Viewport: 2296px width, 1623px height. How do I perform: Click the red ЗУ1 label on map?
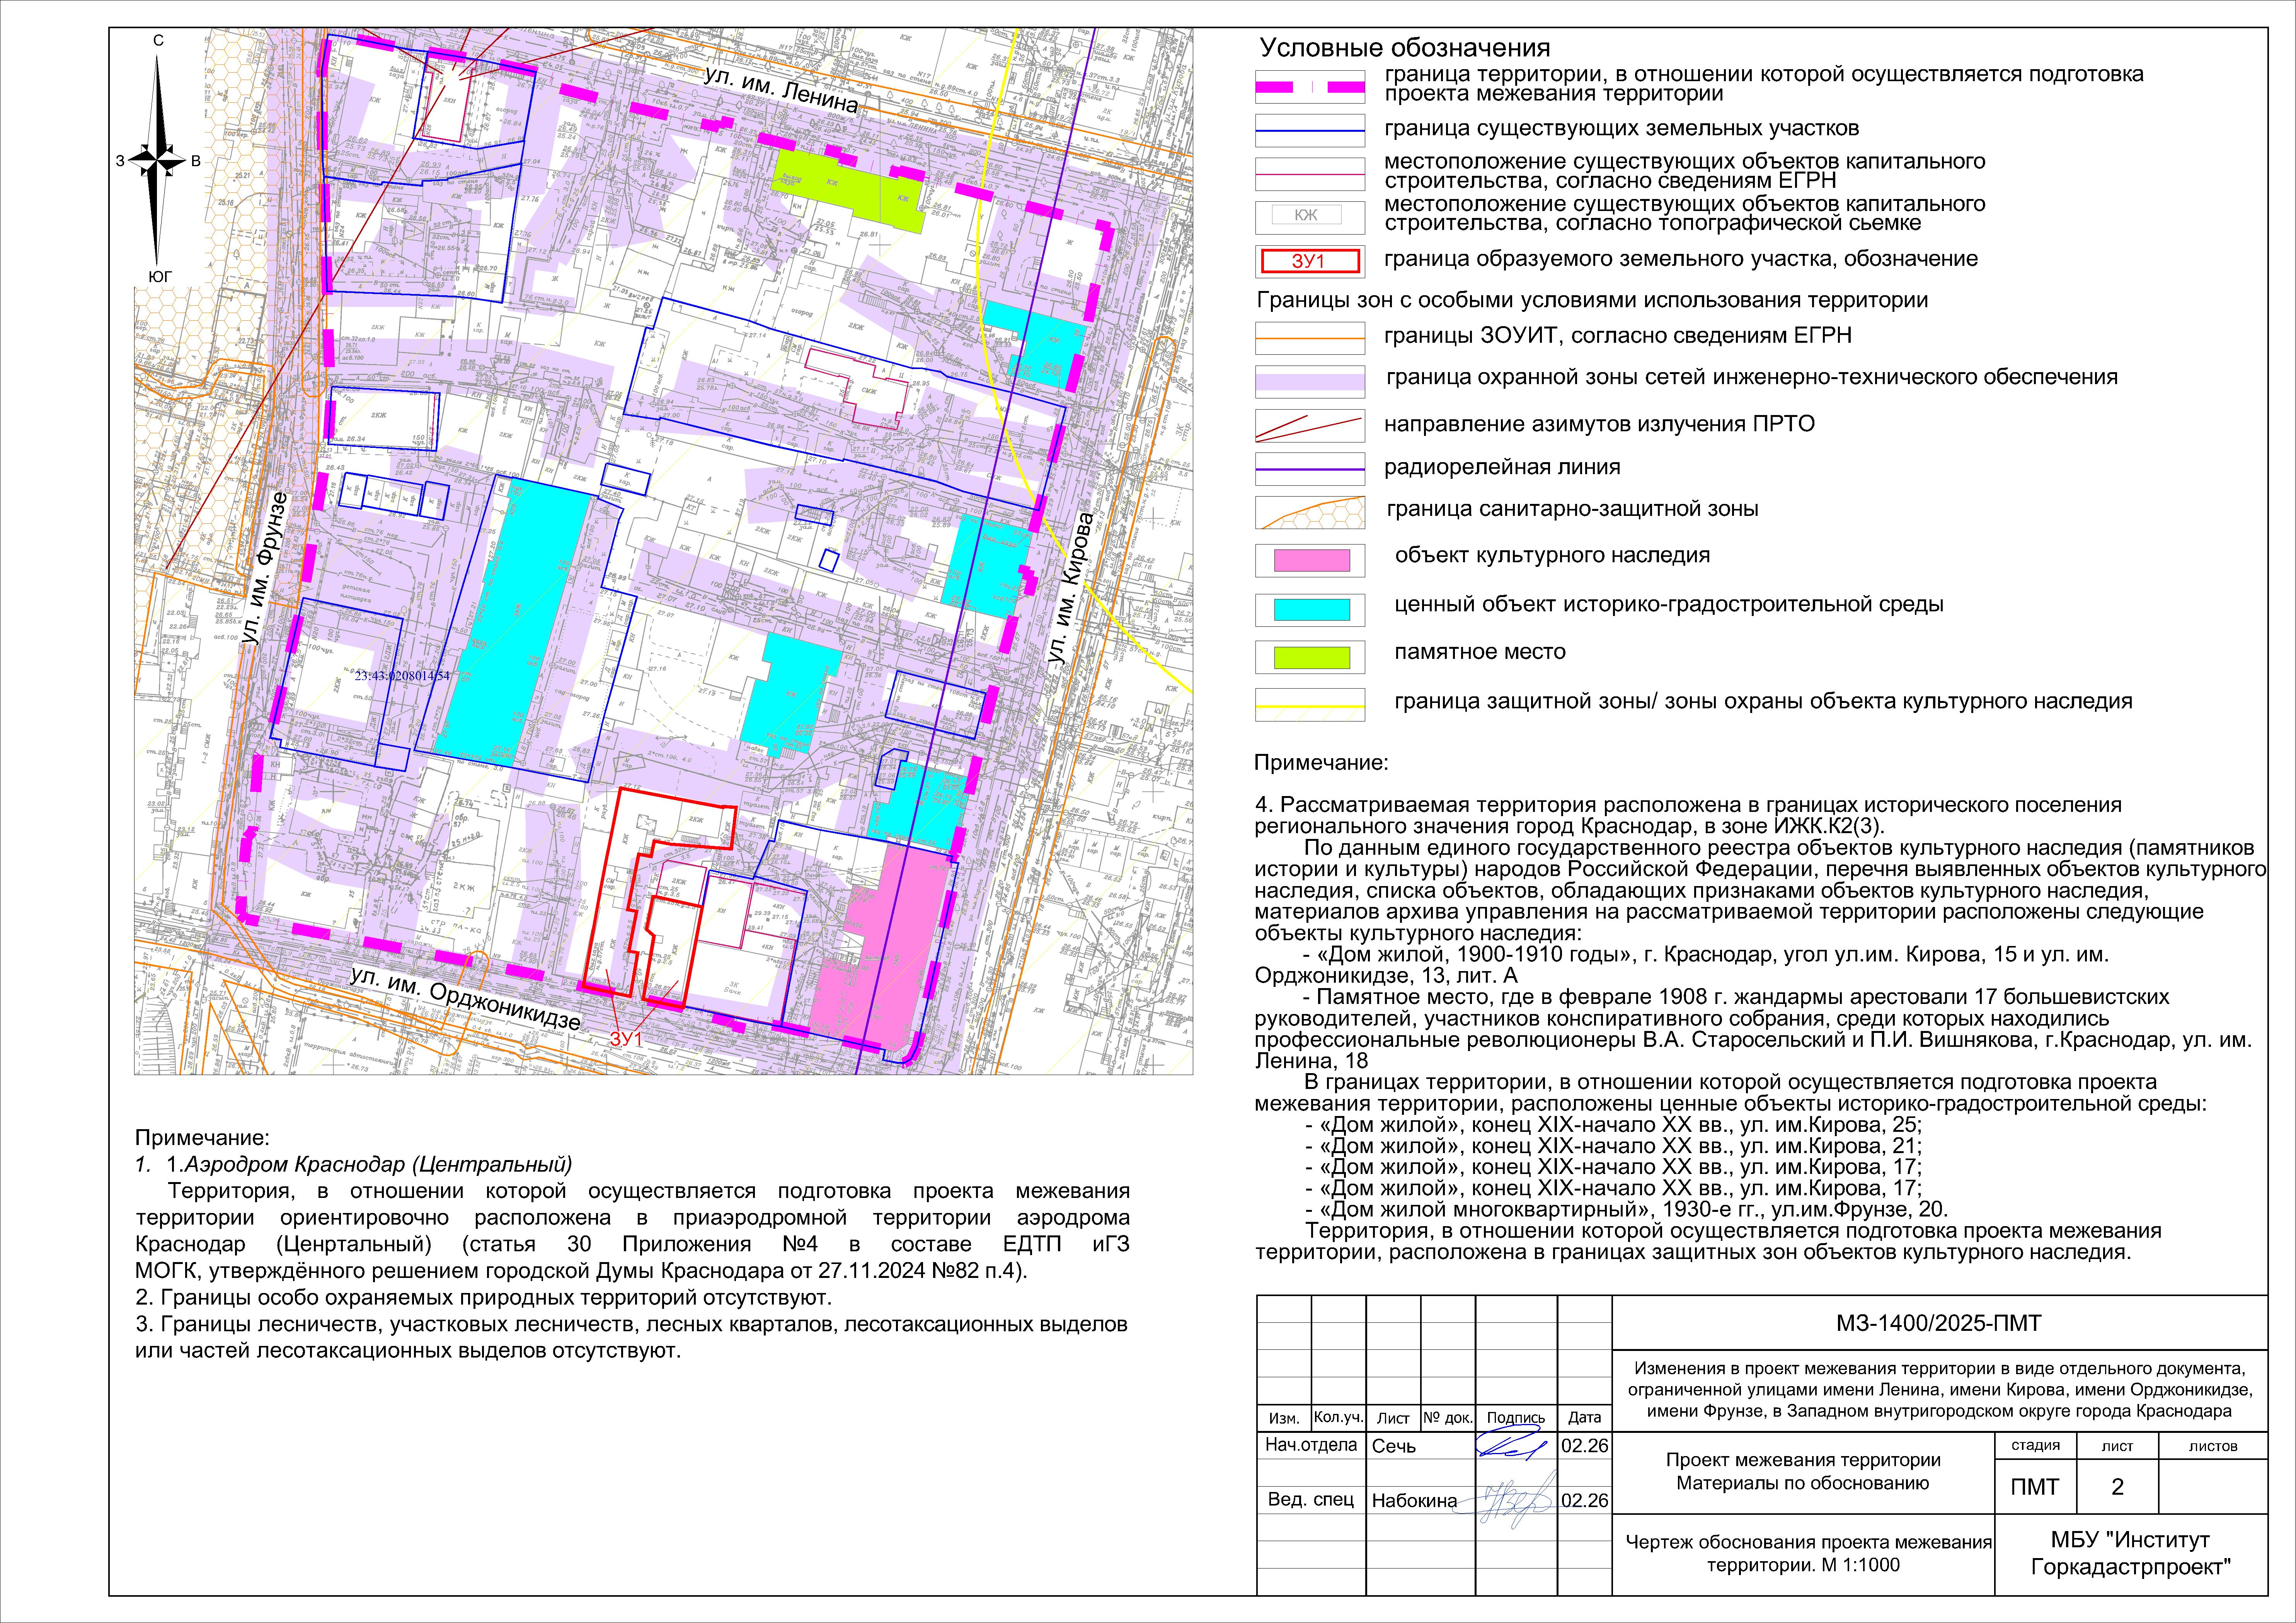626,1039
